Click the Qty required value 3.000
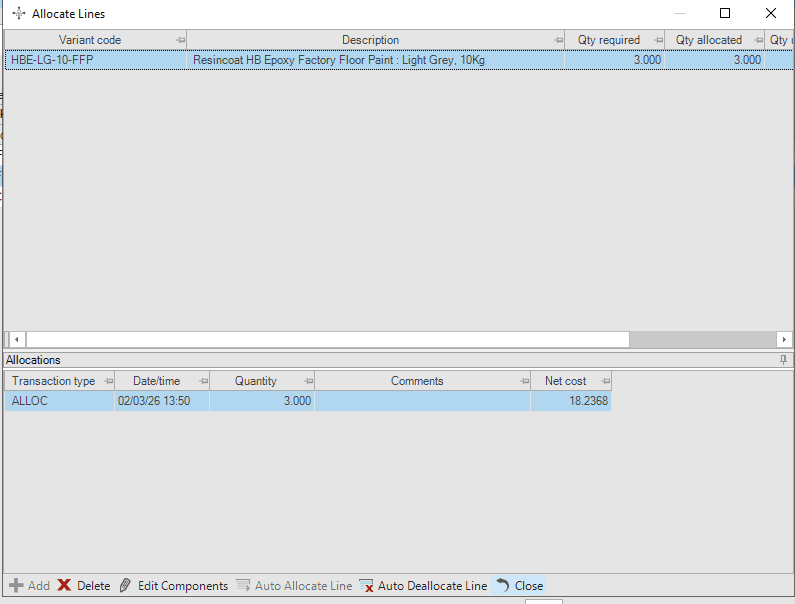Screen dimensions: 795x604 614,60
